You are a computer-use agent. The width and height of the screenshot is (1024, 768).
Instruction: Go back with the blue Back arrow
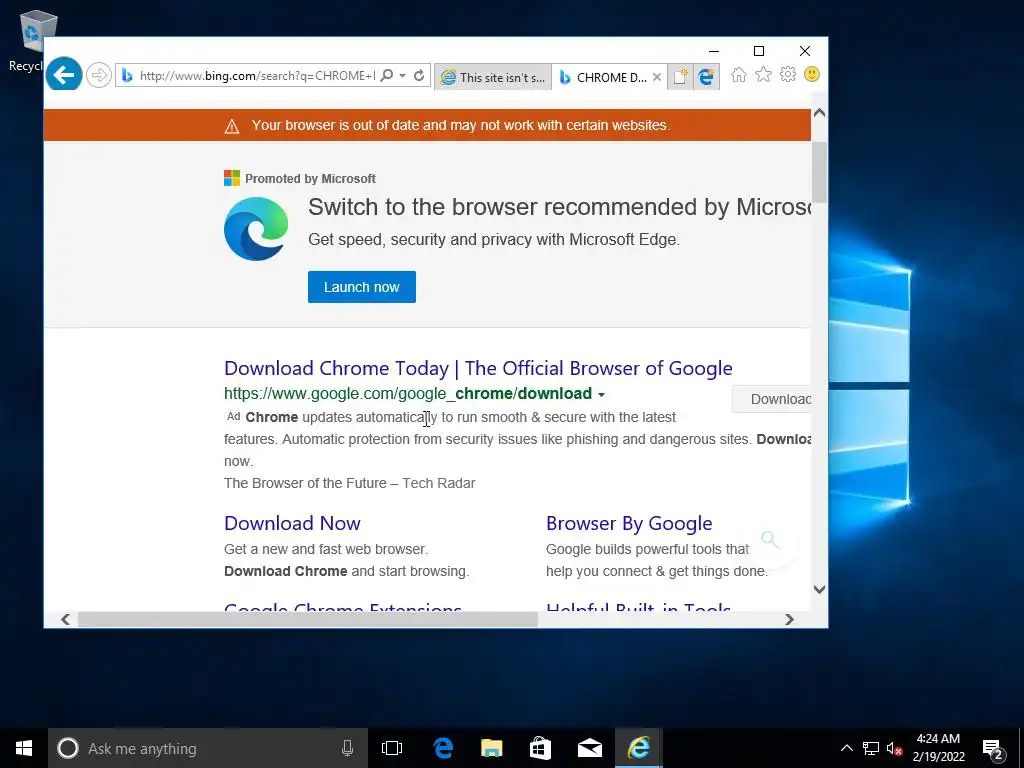[64, 75]
